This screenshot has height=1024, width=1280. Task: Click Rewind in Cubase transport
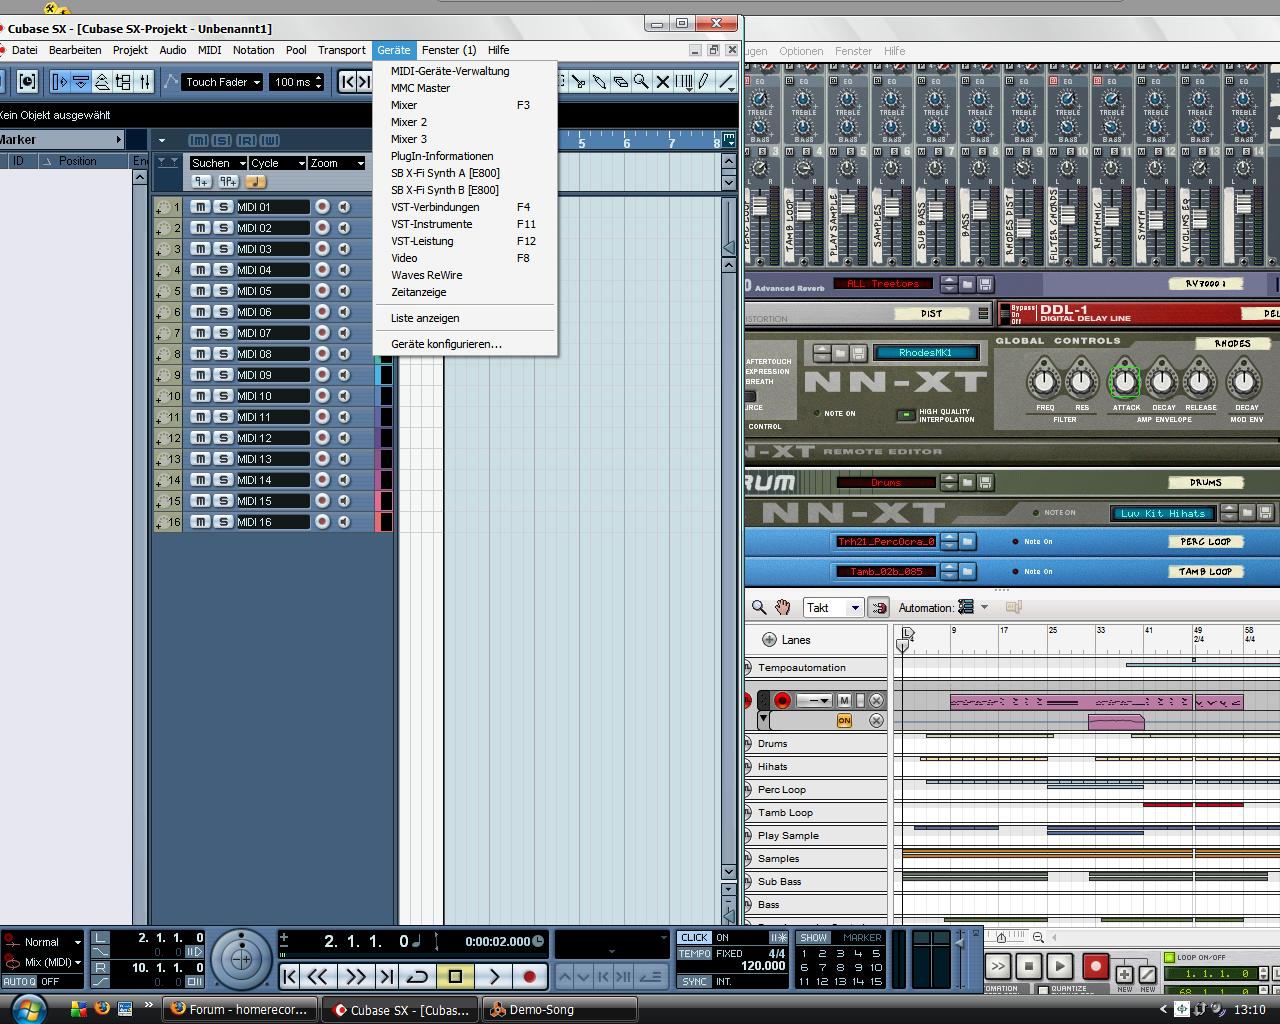click(x=318, y=976)
